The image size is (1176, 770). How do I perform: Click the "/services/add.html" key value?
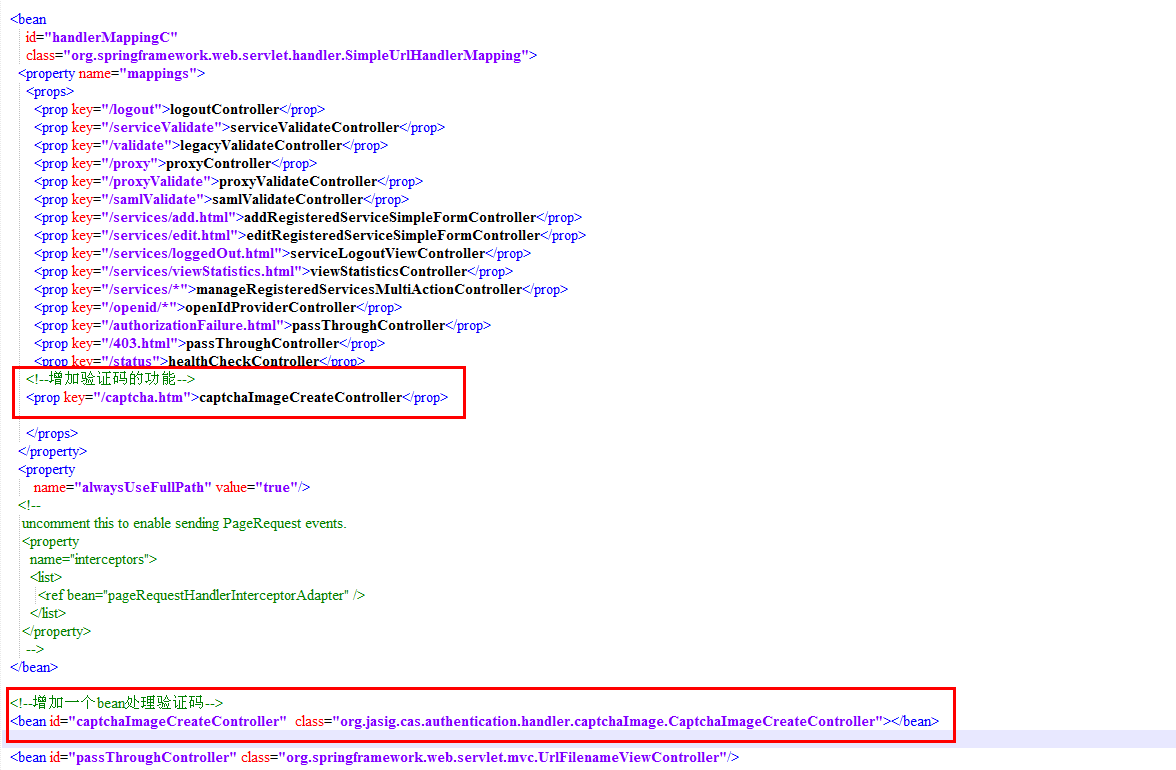pyautogui.click(x=170, y=217)
